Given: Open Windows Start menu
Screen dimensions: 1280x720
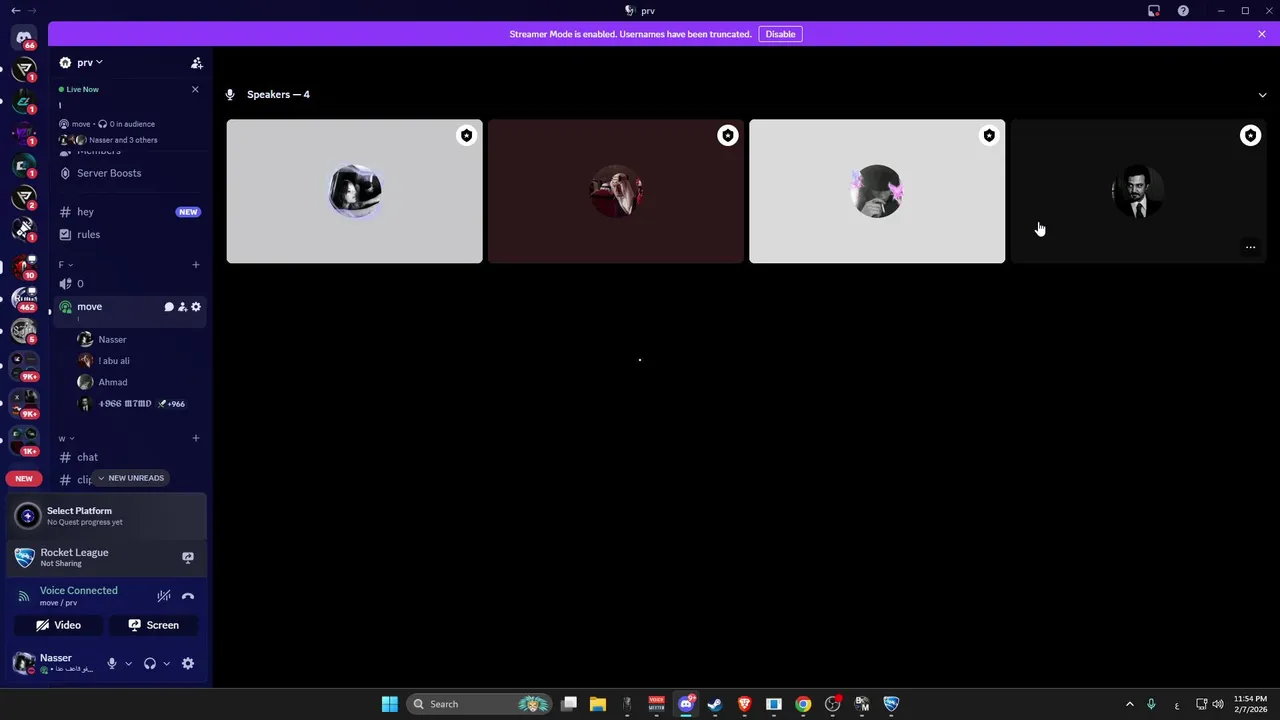Looking at the screenshot, I should (x=390, y=704).
